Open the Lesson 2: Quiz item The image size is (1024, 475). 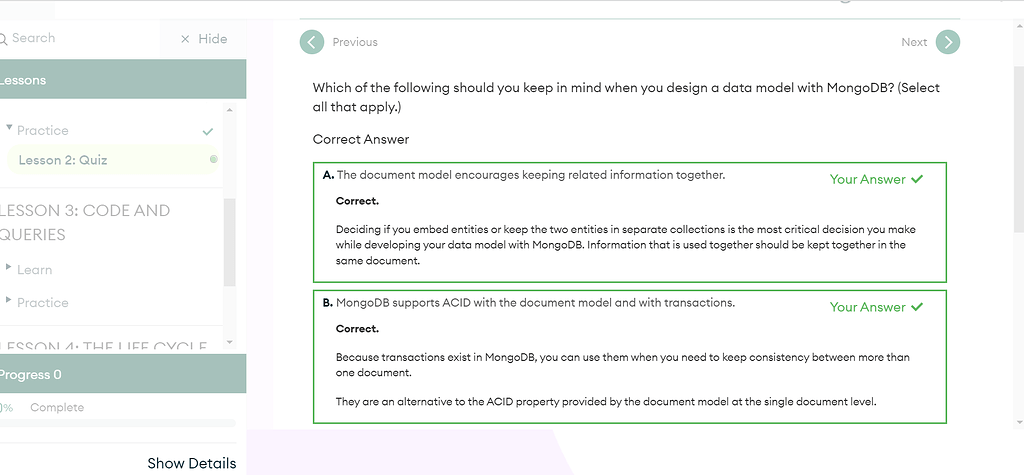(x=63, y=160)
